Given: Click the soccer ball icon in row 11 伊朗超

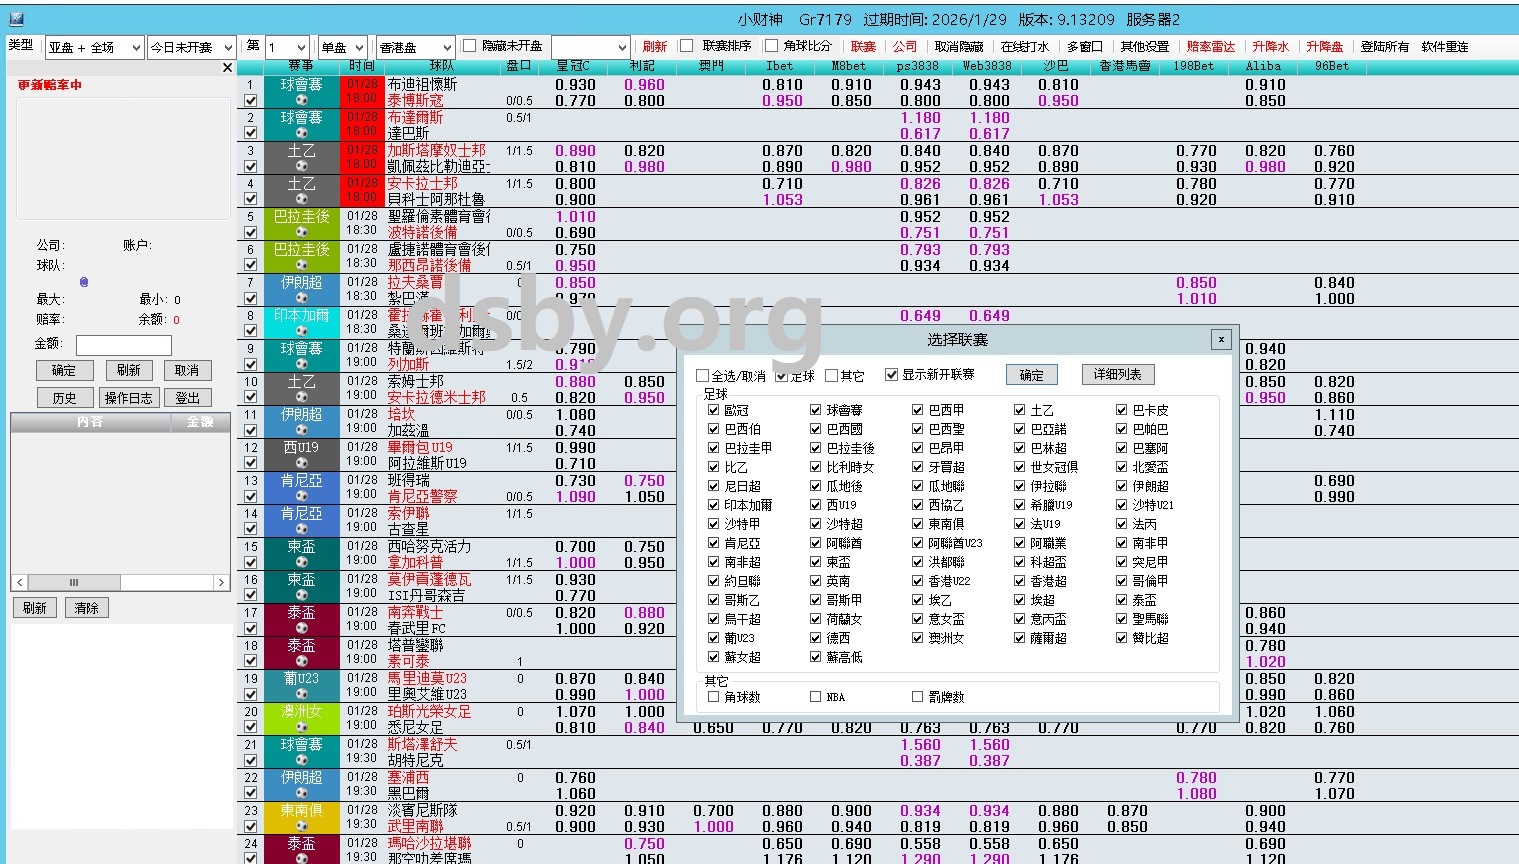Looking at the screenshot, I should point(301,430).
